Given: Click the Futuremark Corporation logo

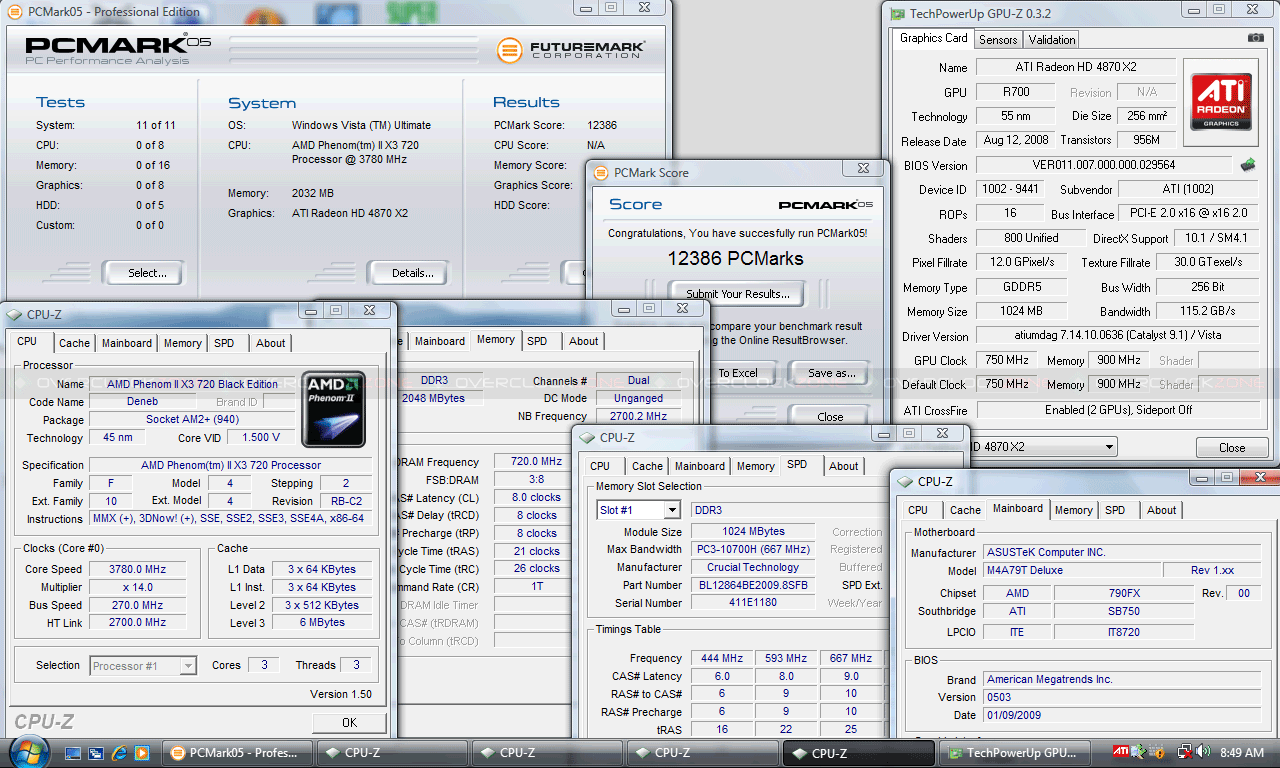Looking at the screenshot, I should (x=571, y=50).
